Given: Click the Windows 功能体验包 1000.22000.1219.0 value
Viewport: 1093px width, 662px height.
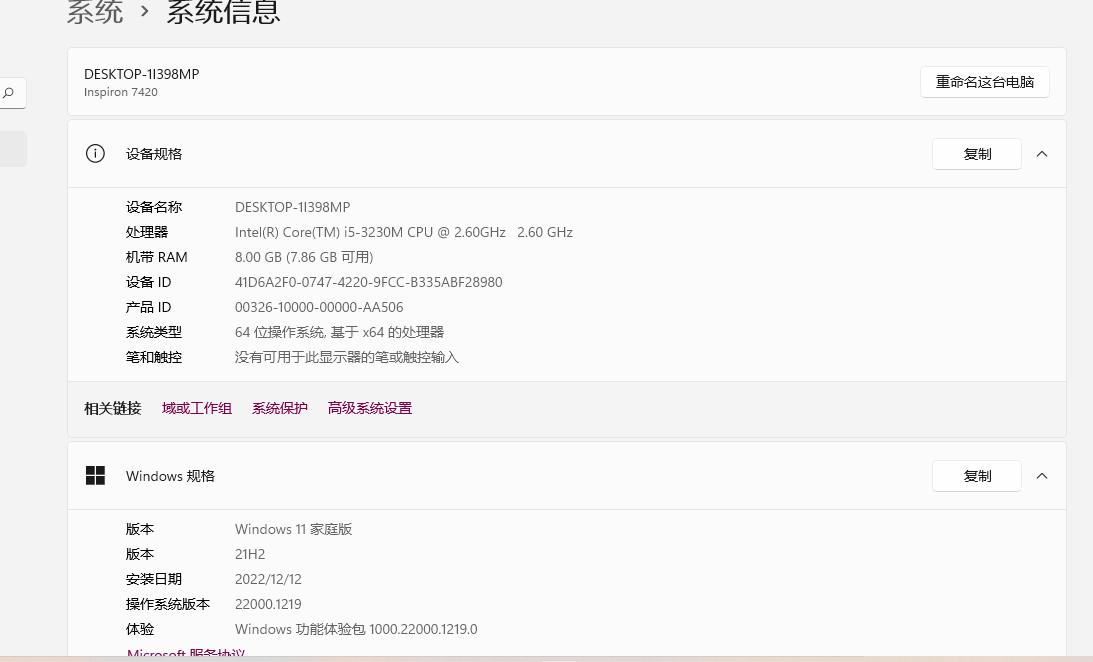Looking at the screenshot, I should pyautogui.click(x=356, y=629).
